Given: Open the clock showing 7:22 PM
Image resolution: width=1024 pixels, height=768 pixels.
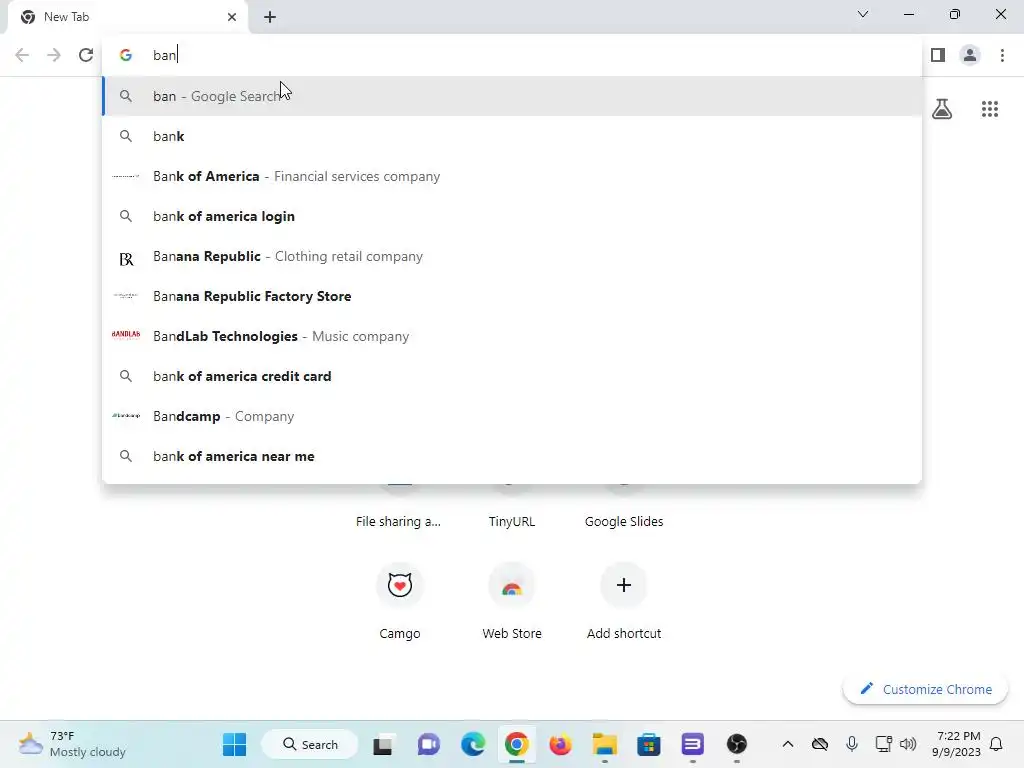Looking at the screenshot, I should point(957,744).
